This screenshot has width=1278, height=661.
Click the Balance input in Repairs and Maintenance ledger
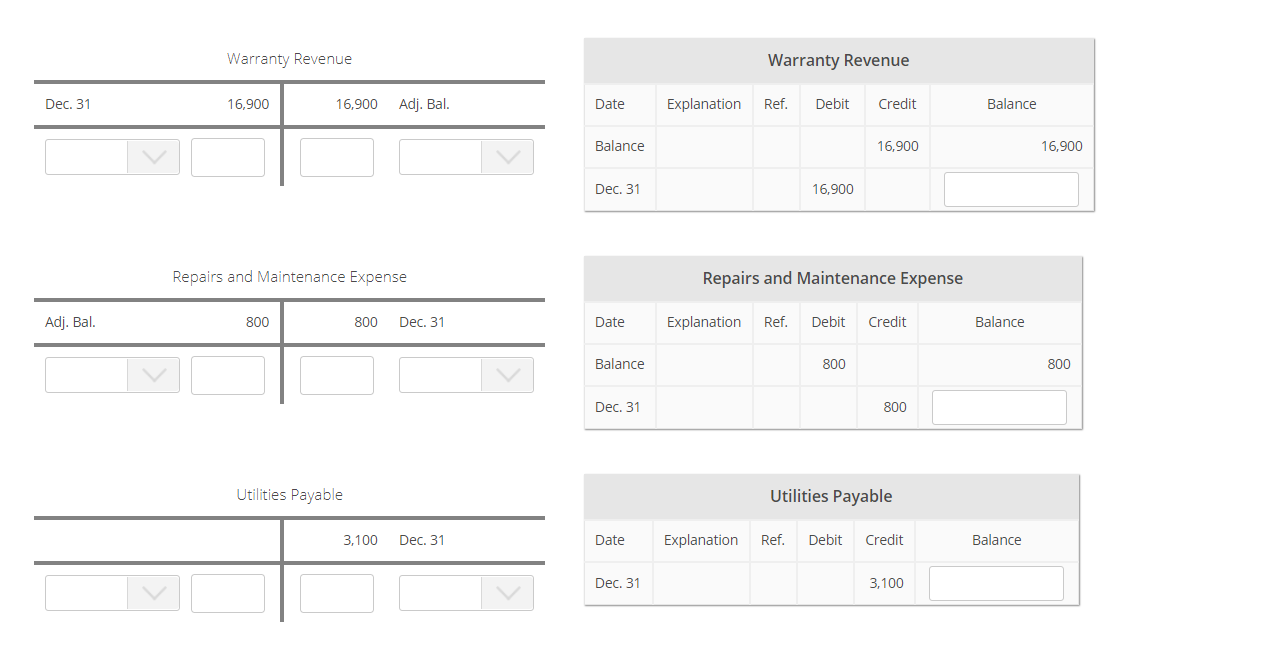999,407
